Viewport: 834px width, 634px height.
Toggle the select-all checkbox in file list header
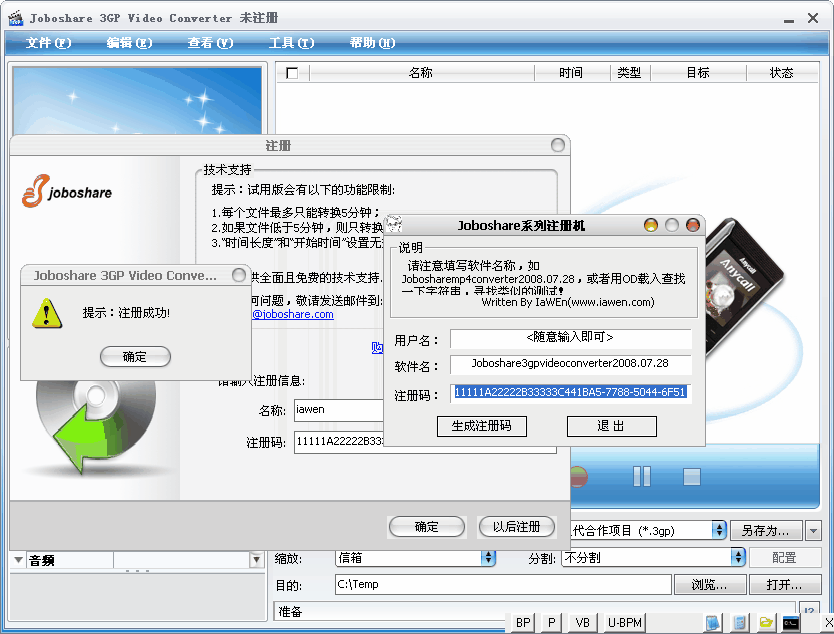(292, 73)
